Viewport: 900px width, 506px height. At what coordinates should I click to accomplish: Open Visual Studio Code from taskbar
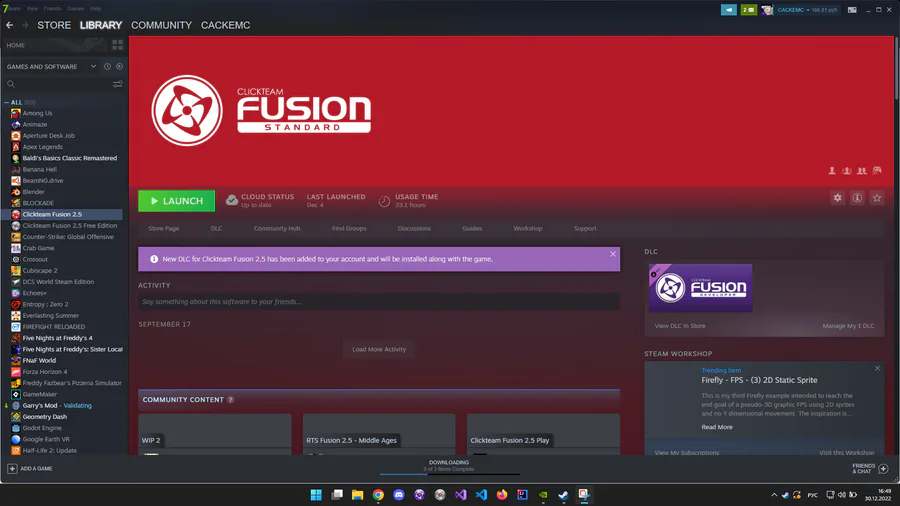click(481, 495)
